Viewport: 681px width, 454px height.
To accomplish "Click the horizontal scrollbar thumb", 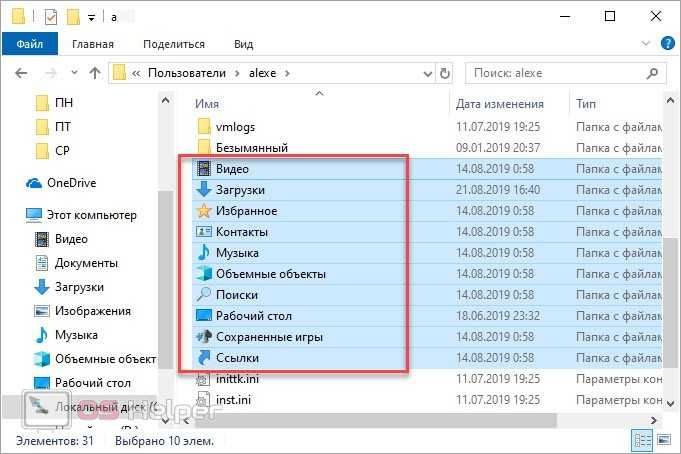I will click(x=374, y=420).
